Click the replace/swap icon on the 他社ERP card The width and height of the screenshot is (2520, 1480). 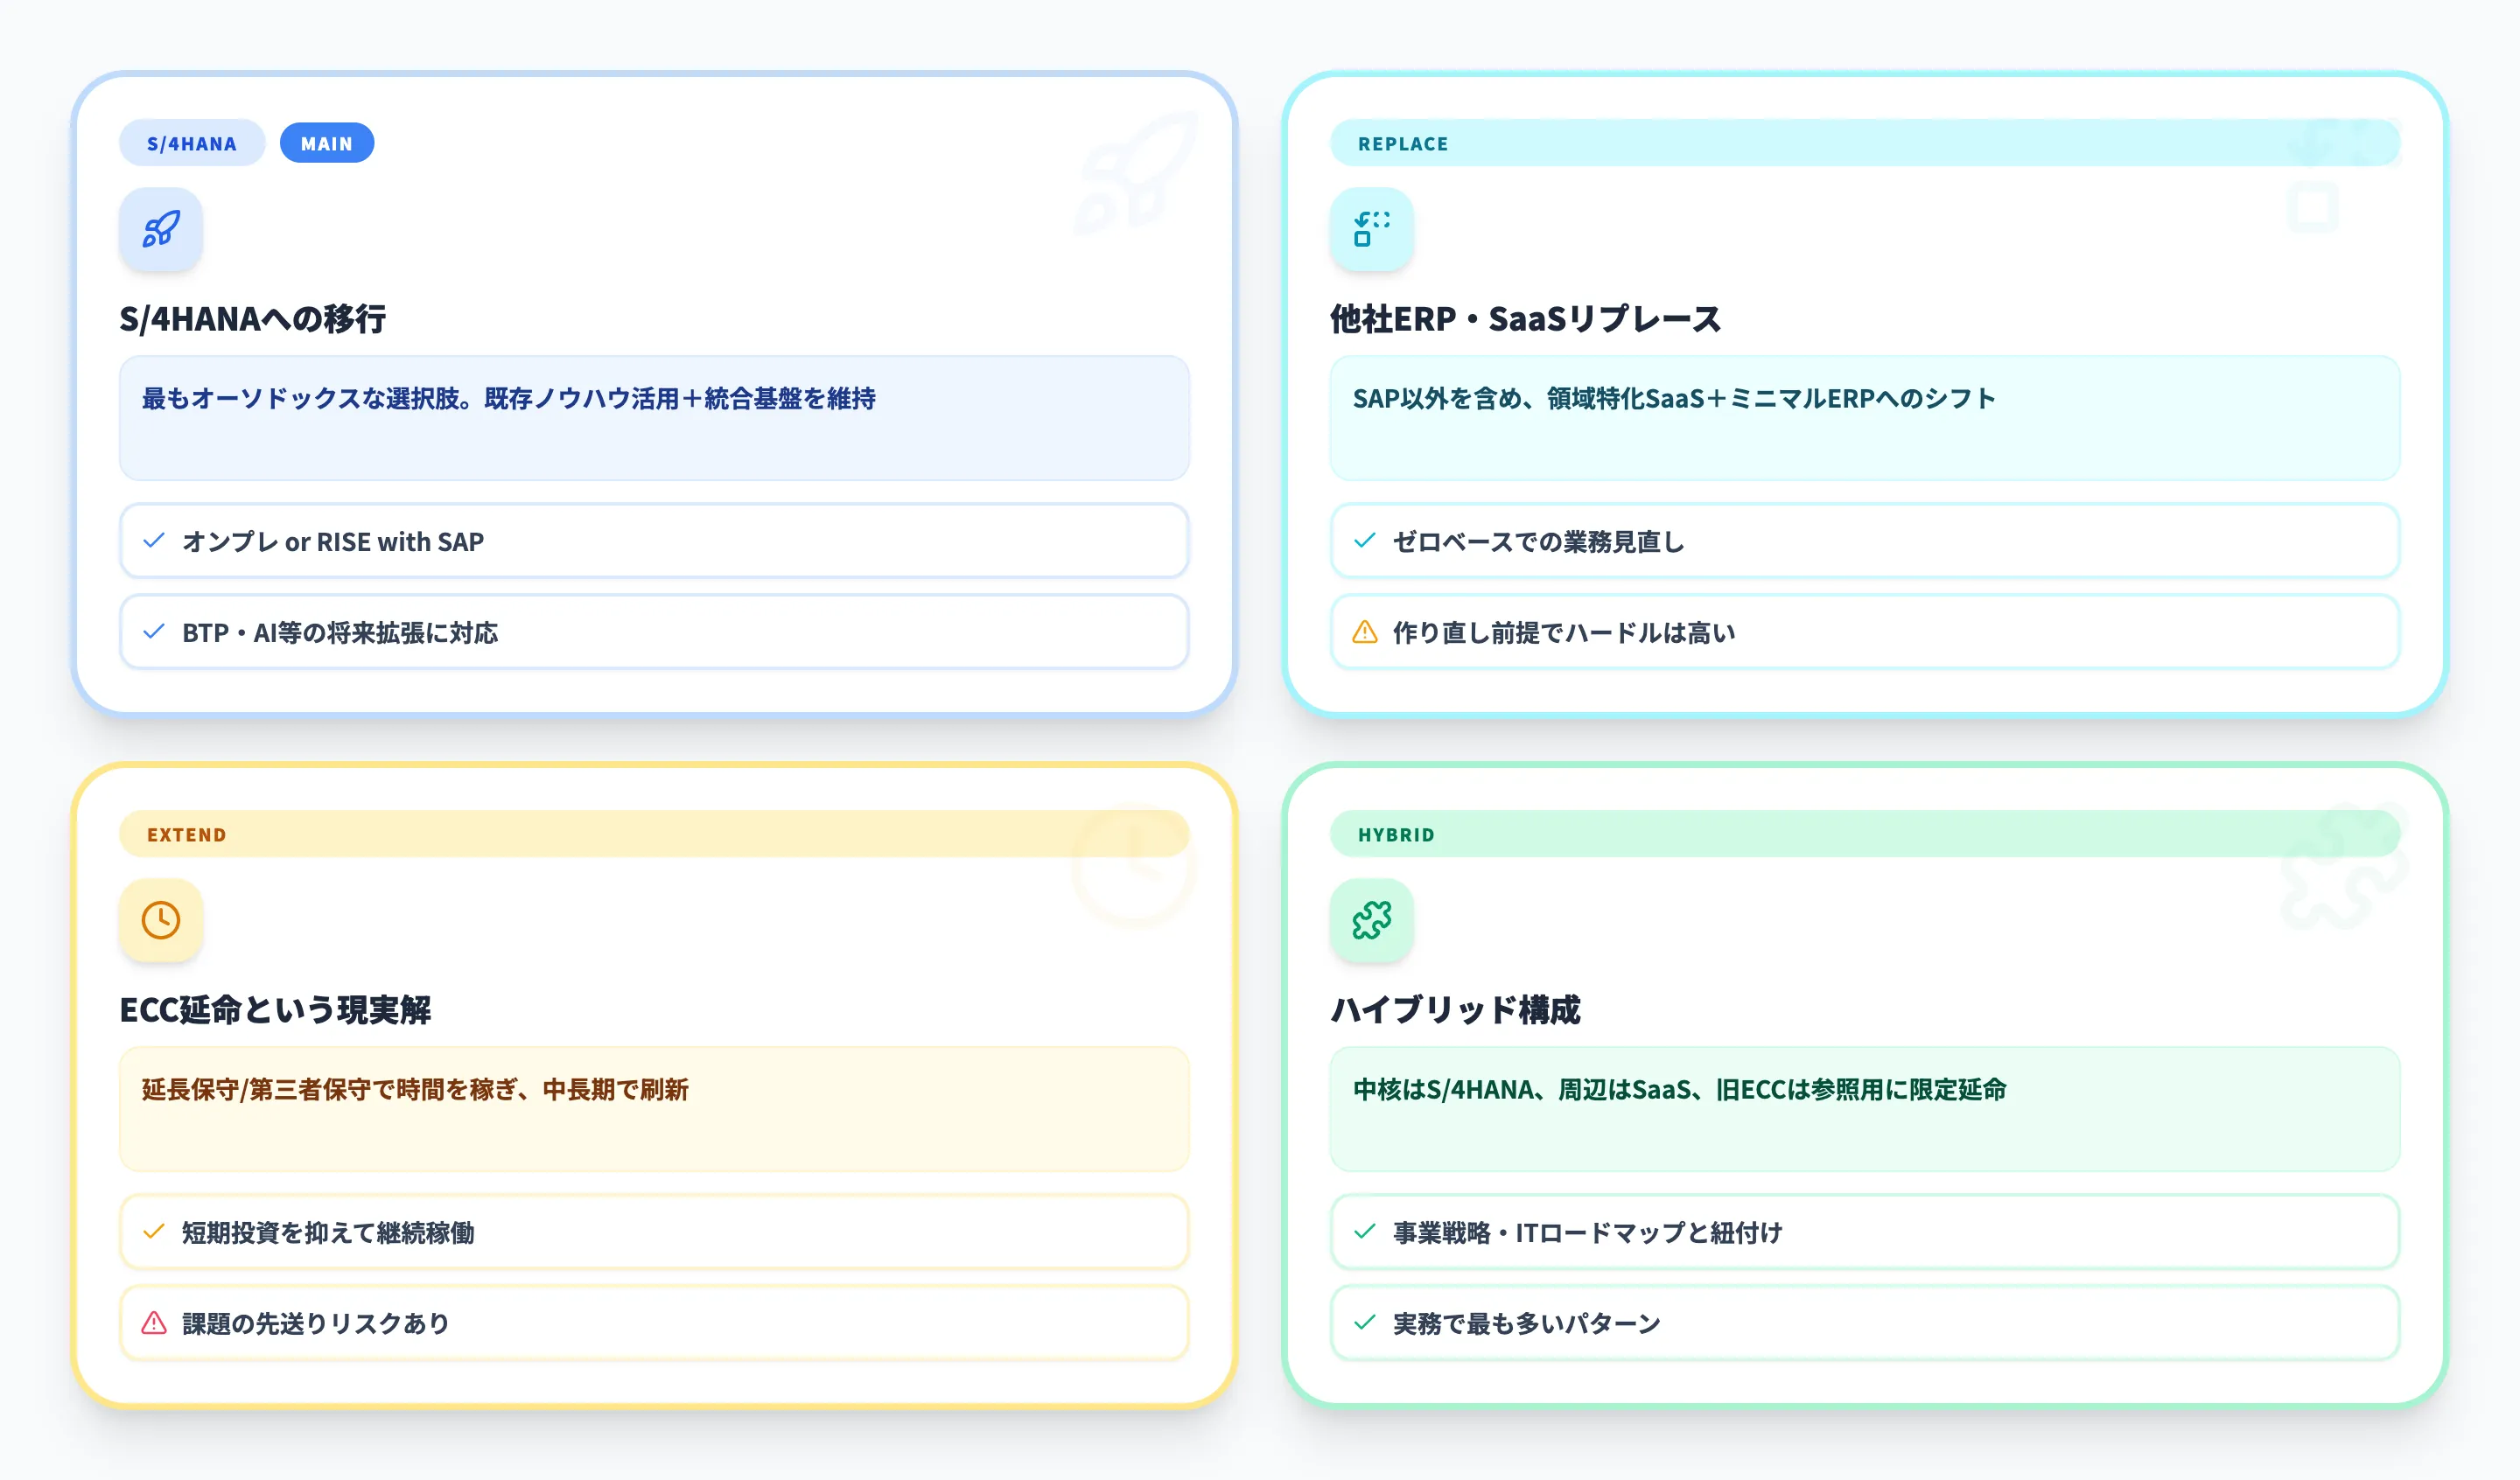pyautogui.click(x=1372, y=229)
